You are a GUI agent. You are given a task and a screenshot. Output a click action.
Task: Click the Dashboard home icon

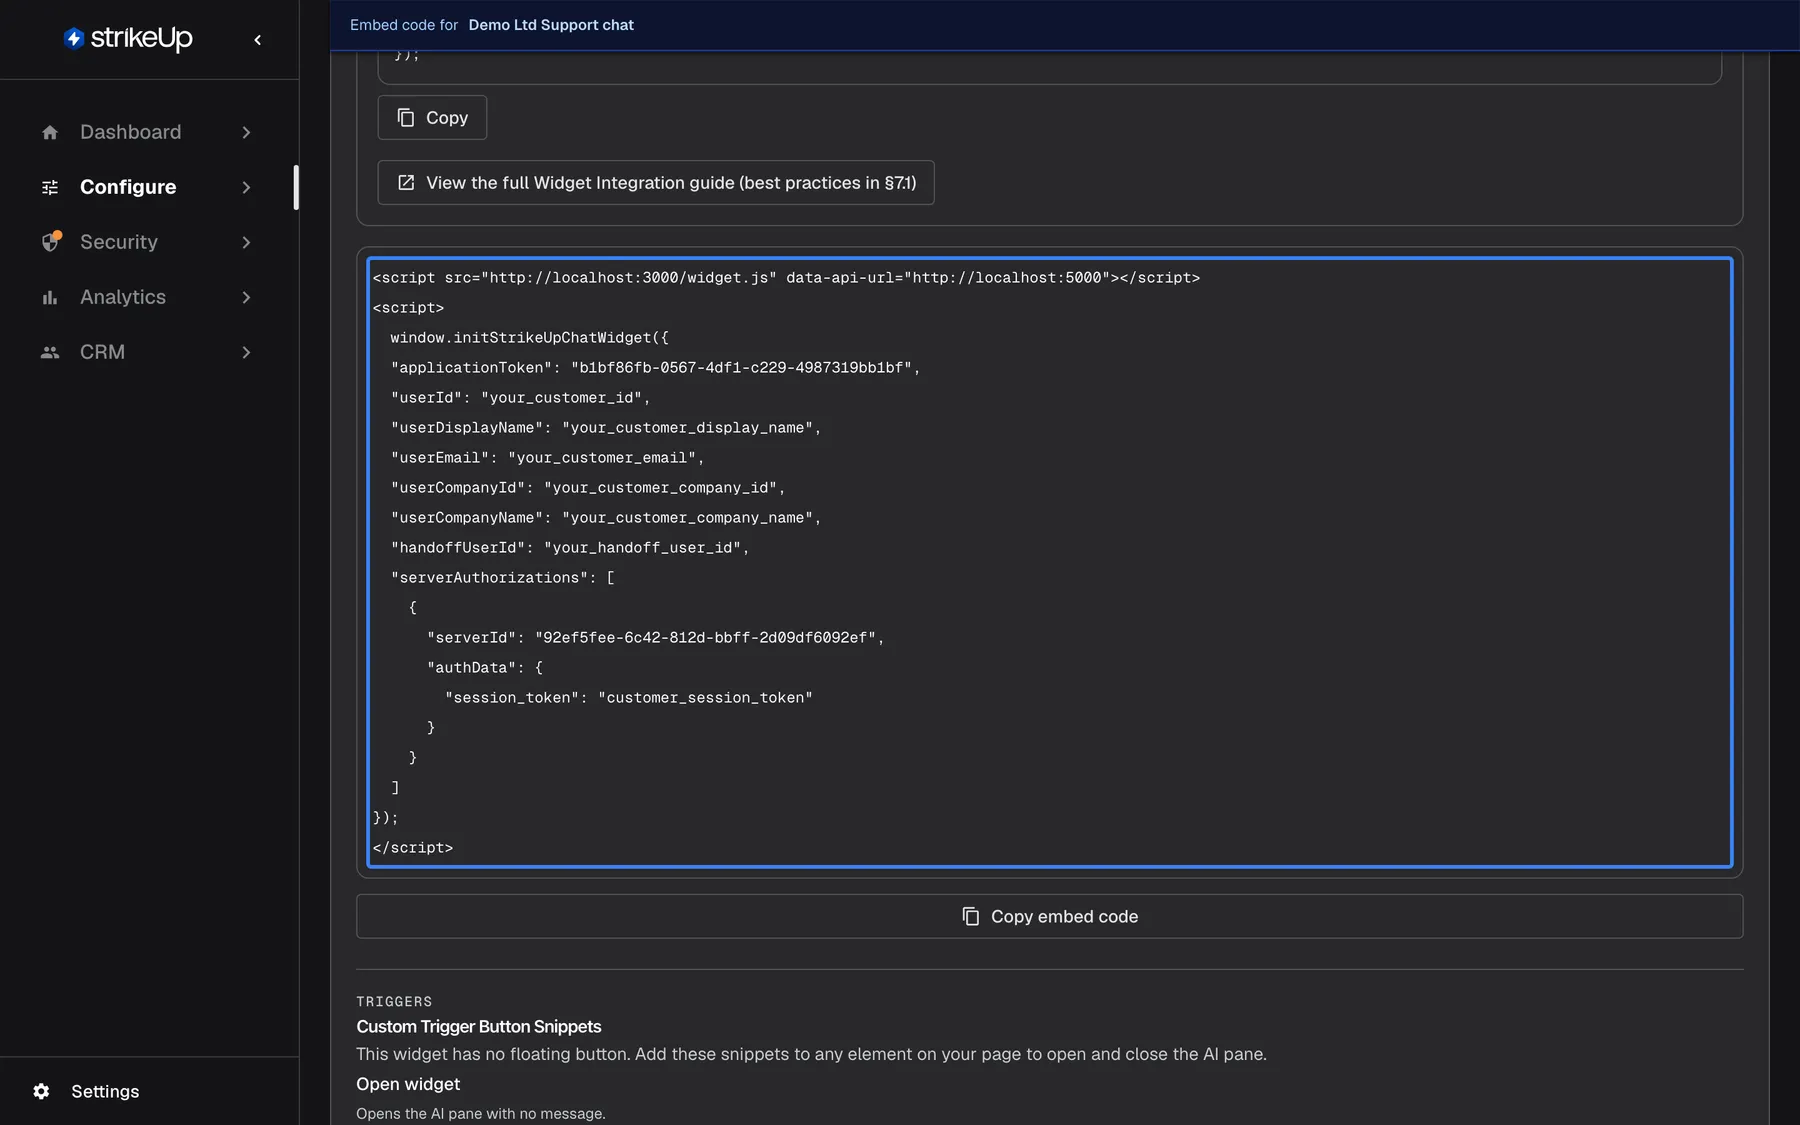pos(50,132)
